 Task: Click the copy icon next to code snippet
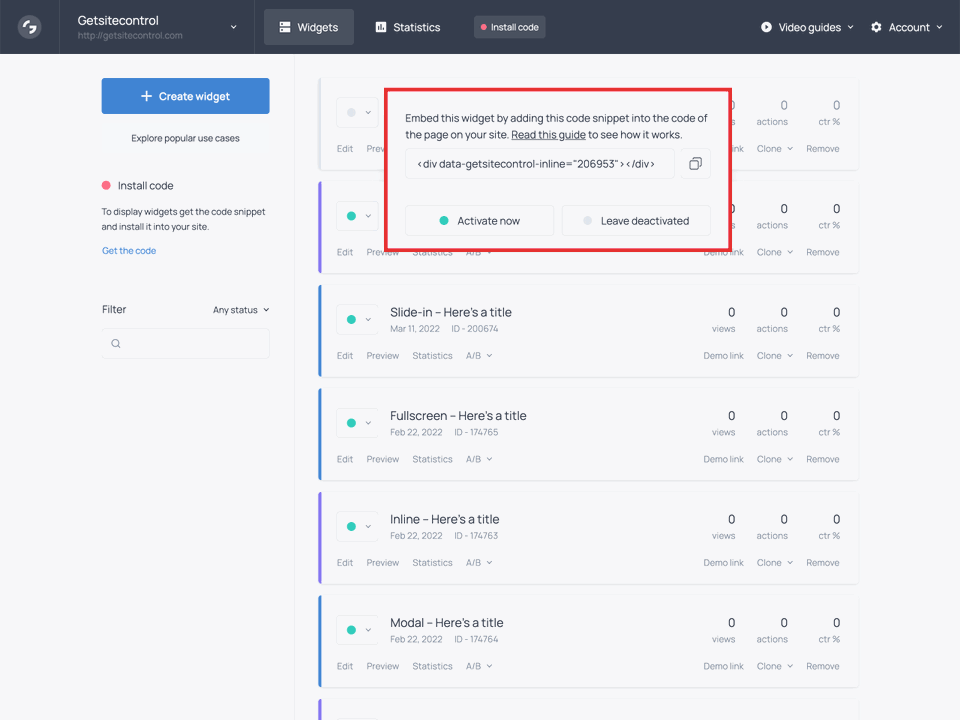[x=695, y=165]
